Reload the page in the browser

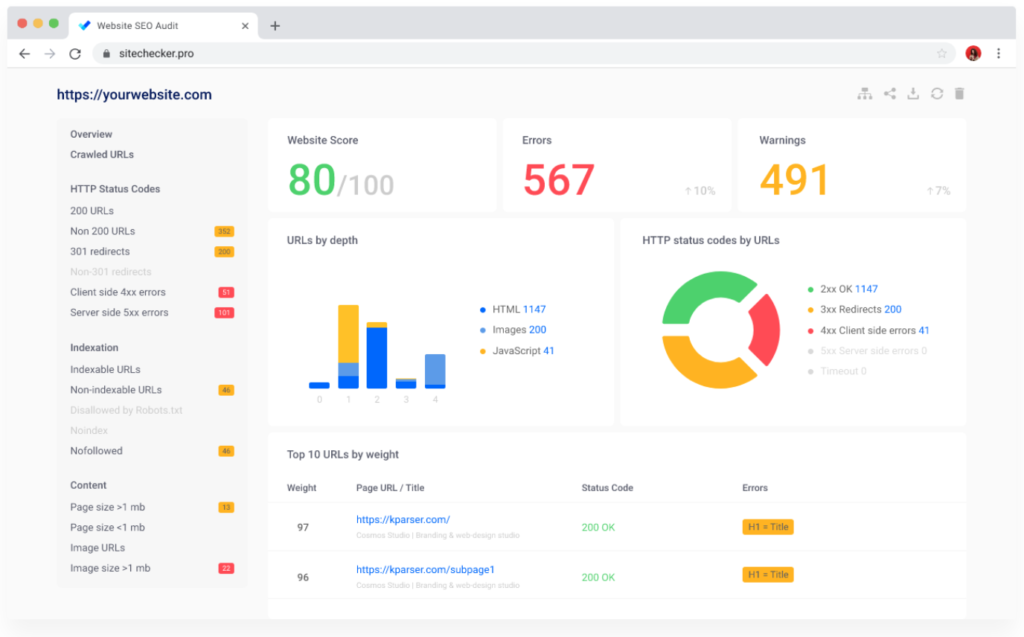pyautogui.click(x=75, y=54)
